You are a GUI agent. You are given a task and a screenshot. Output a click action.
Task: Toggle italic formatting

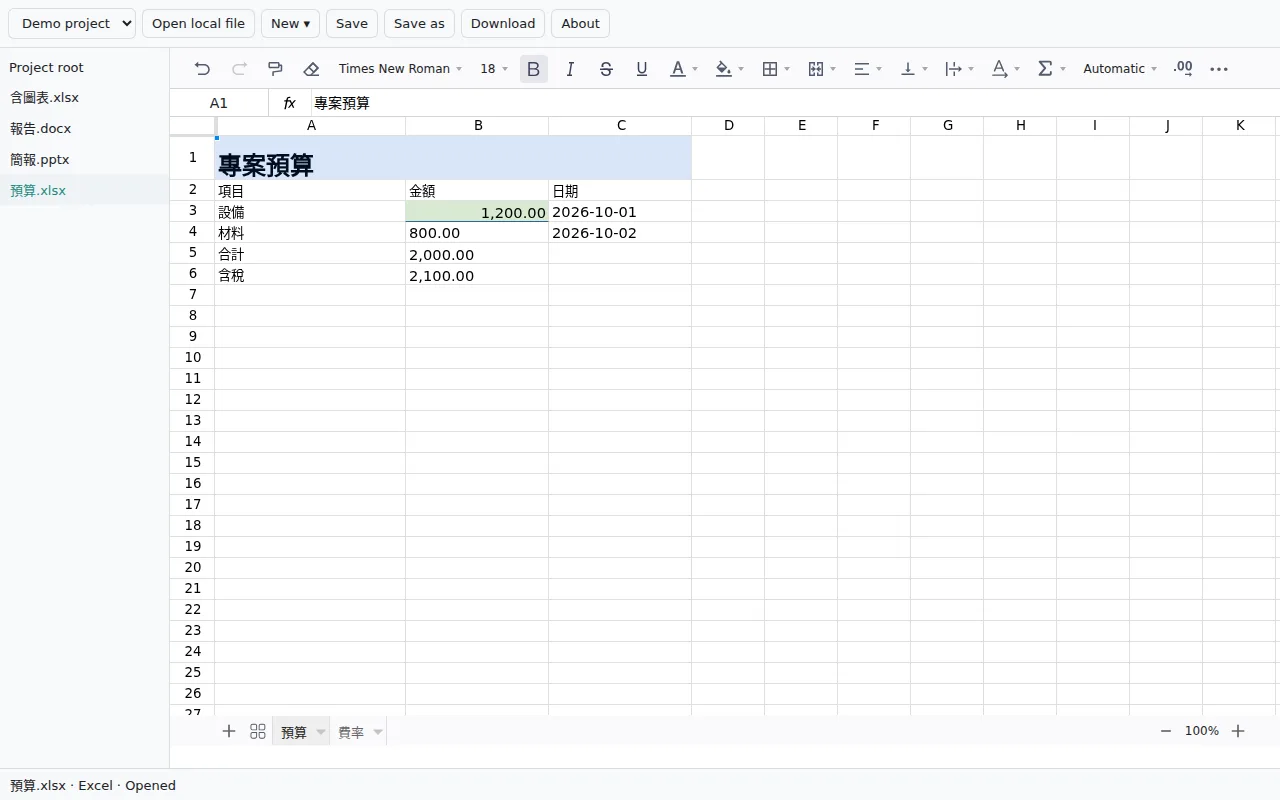pos(570,69)
